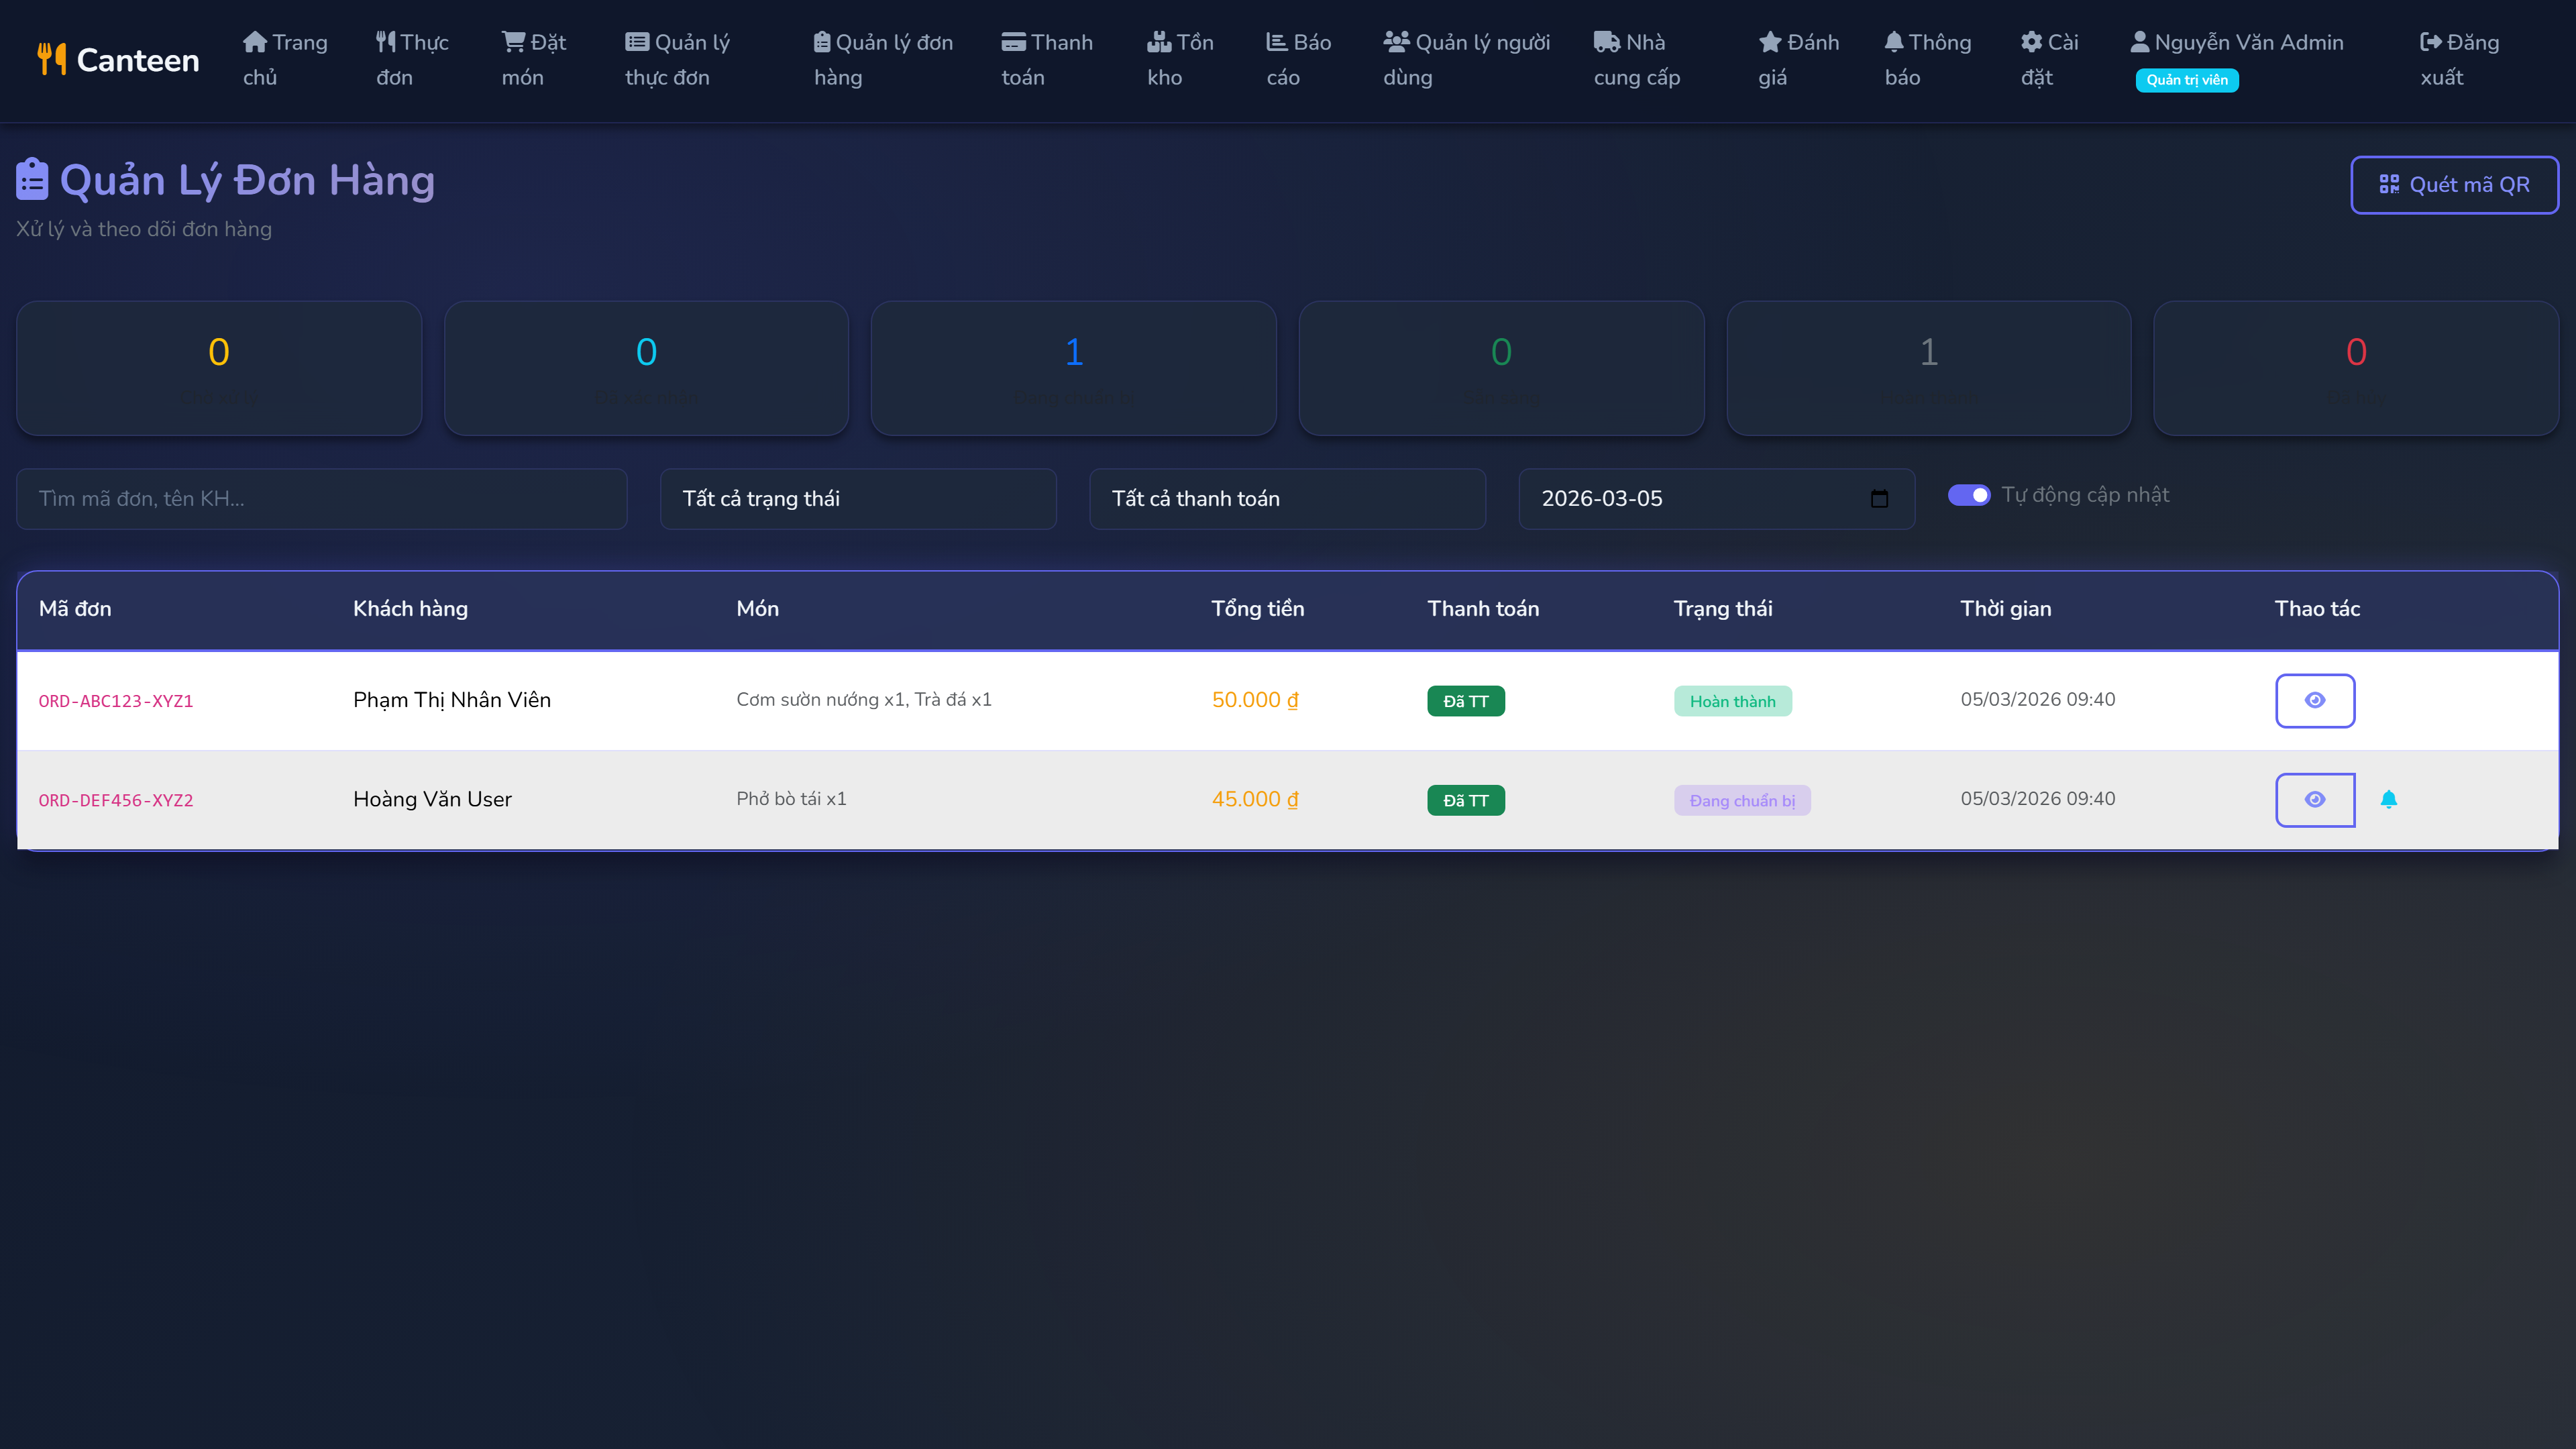This screenshot has height=1449, width=2576.
Task: Click Mã đơn column header
Action: pos(75,609)
